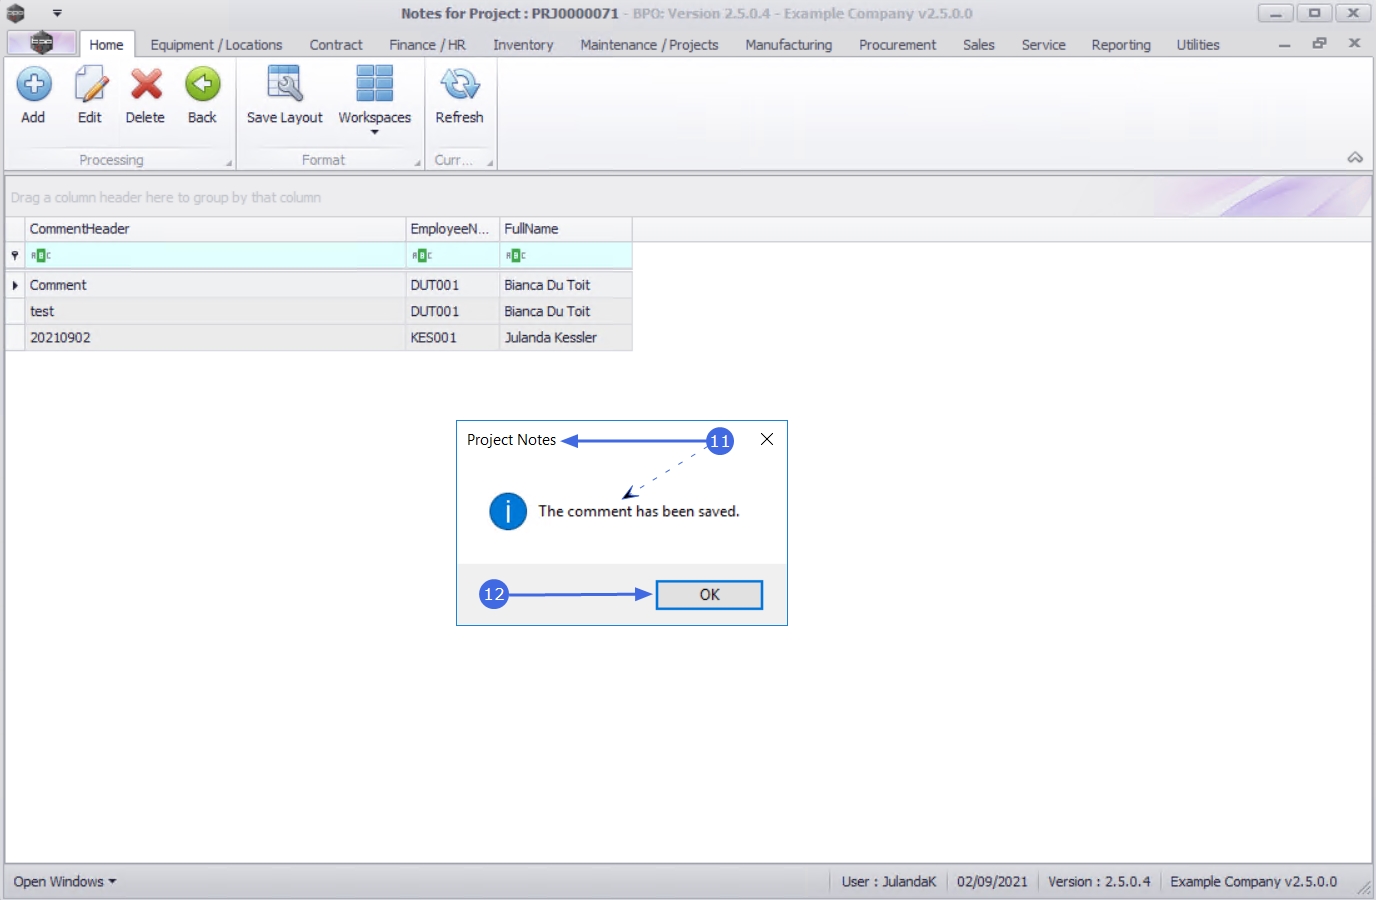Click the green Back arrow icon

tap(202, 85)
